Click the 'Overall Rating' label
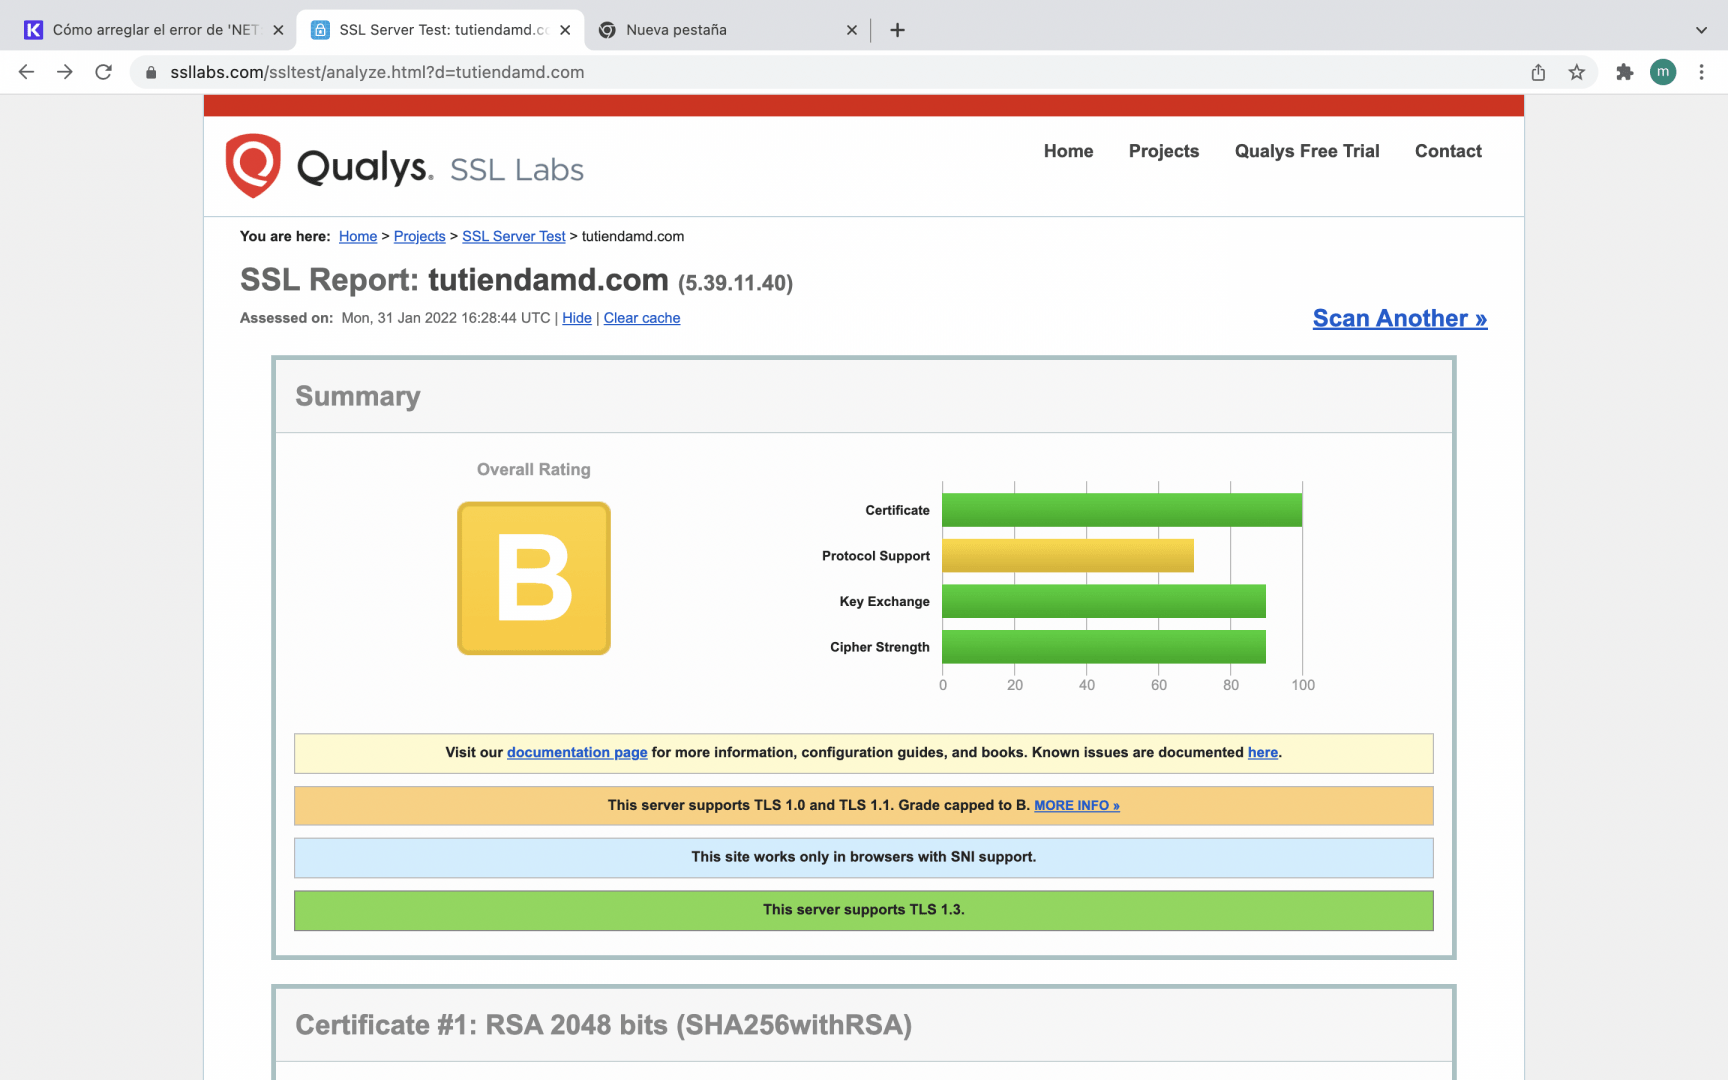Viewport: 1728px width, 1080px height. point(534,469)
